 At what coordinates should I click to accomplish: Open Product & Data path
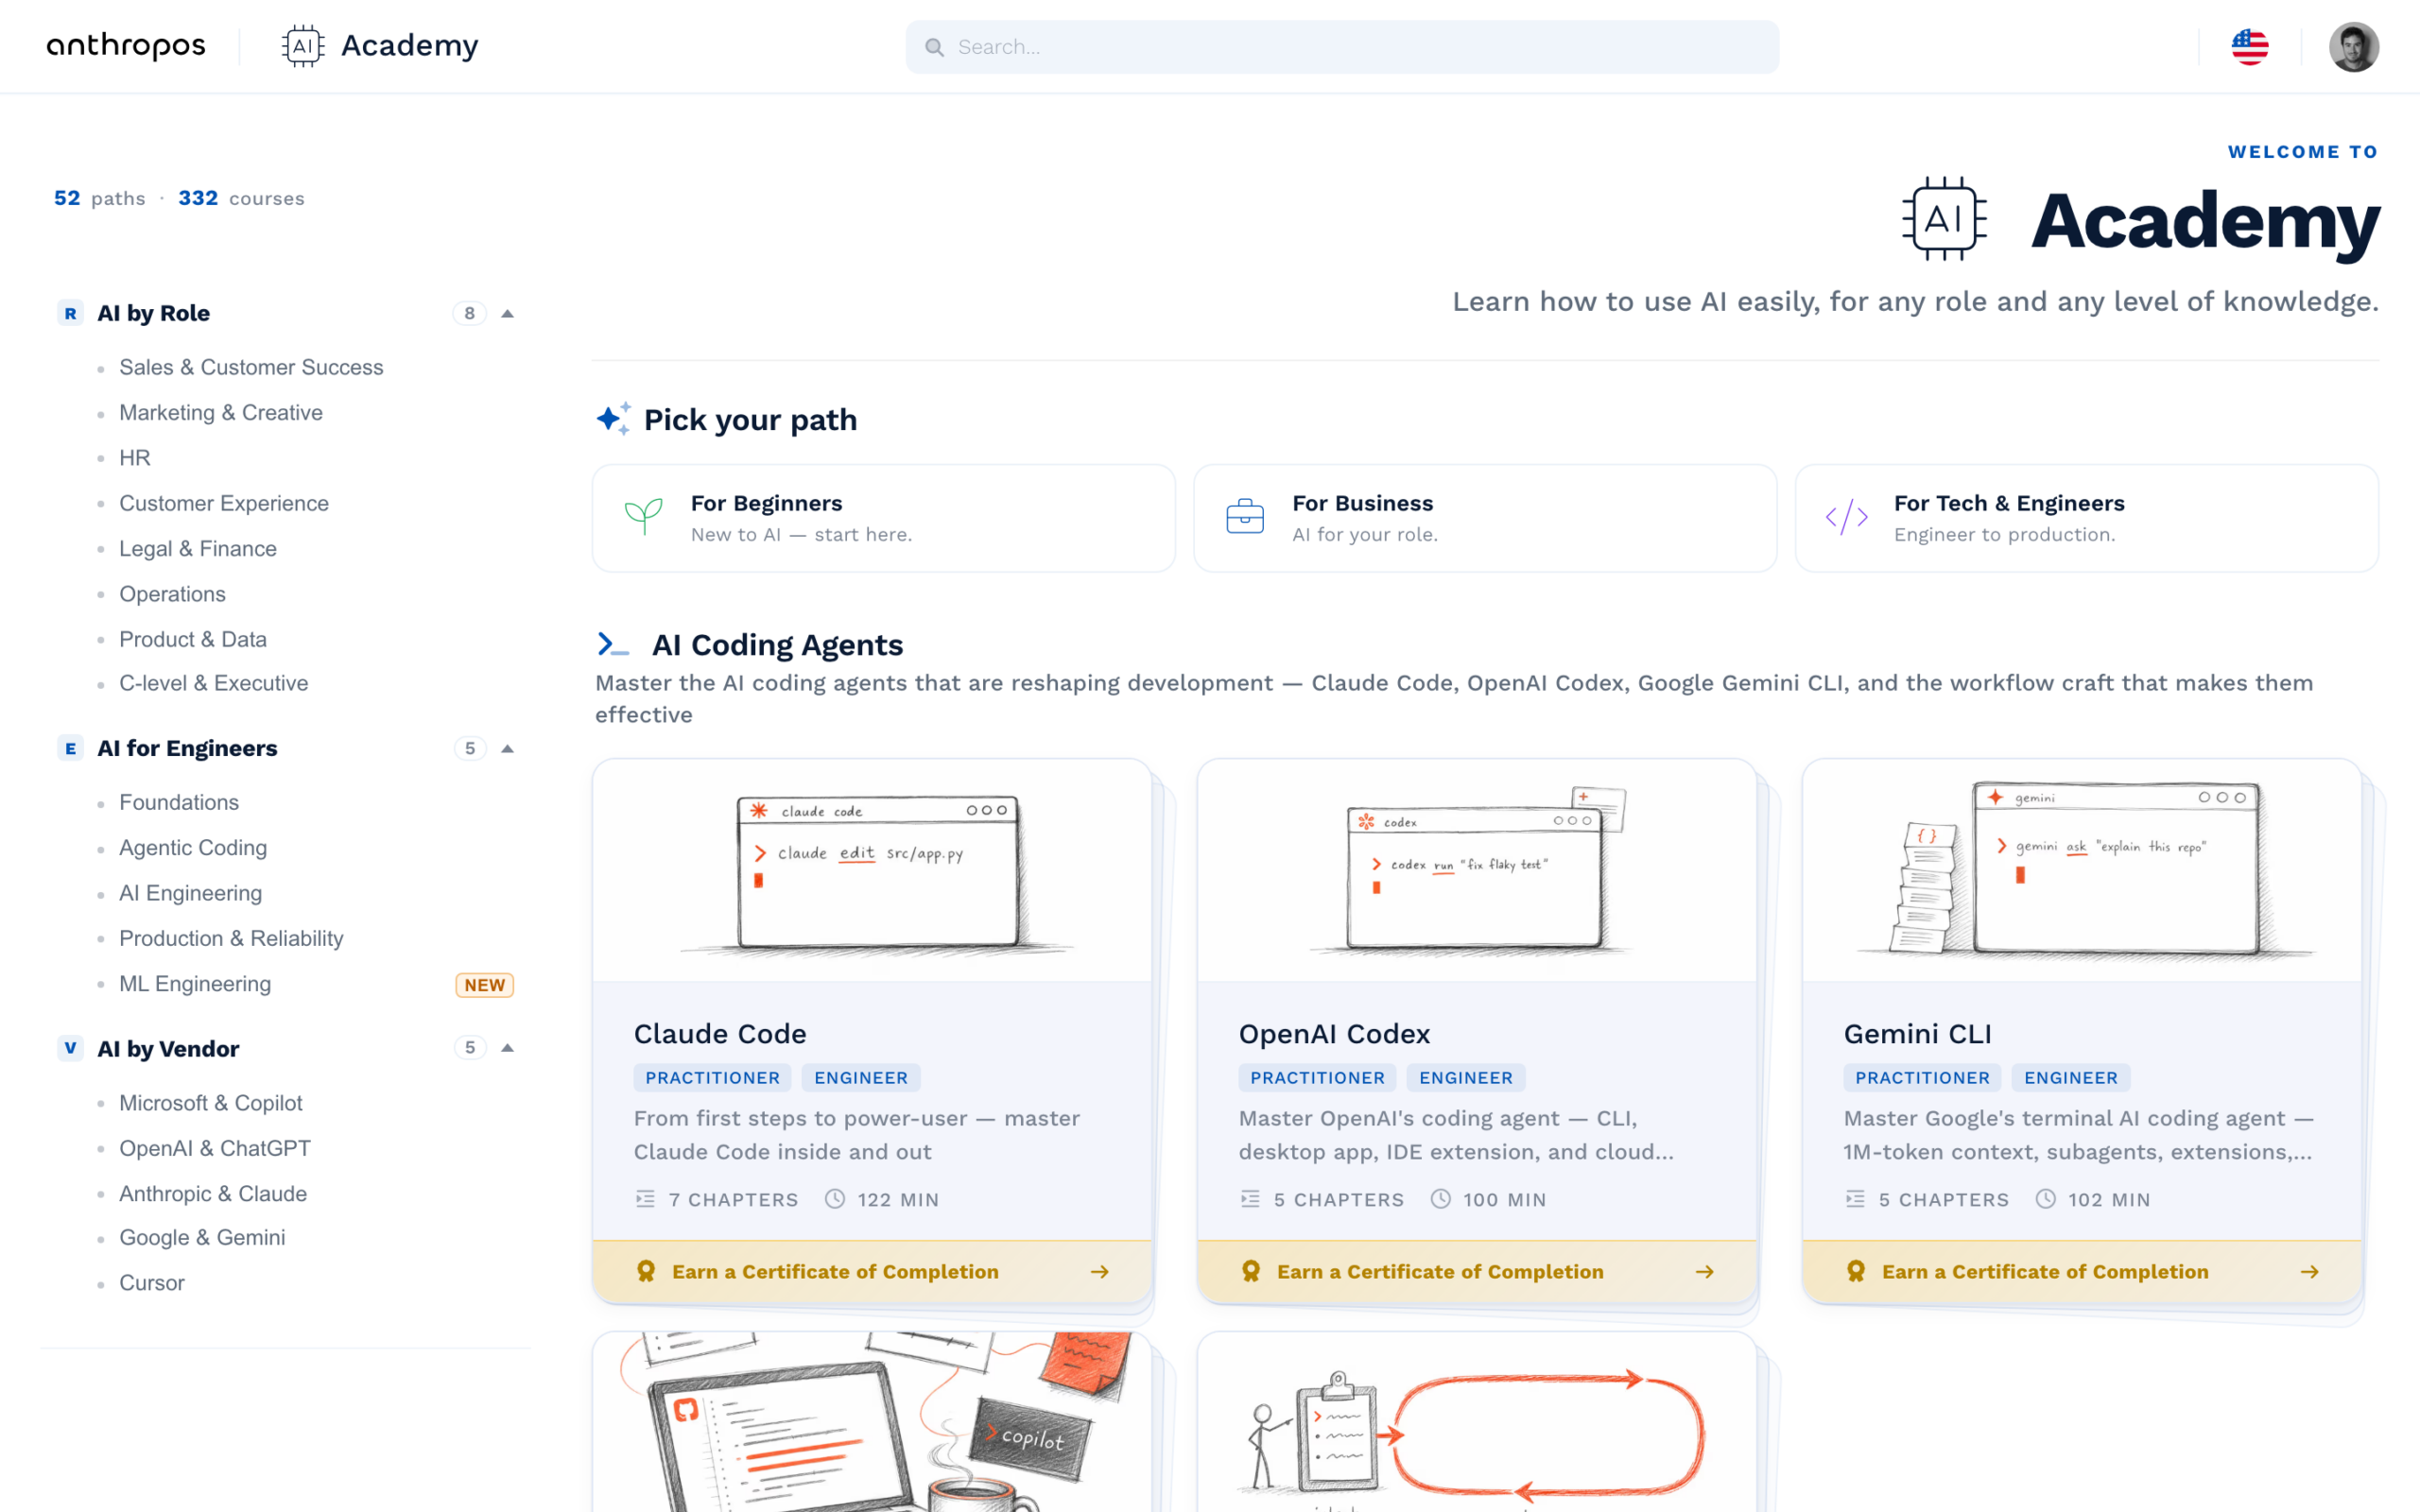coord(193,639)
